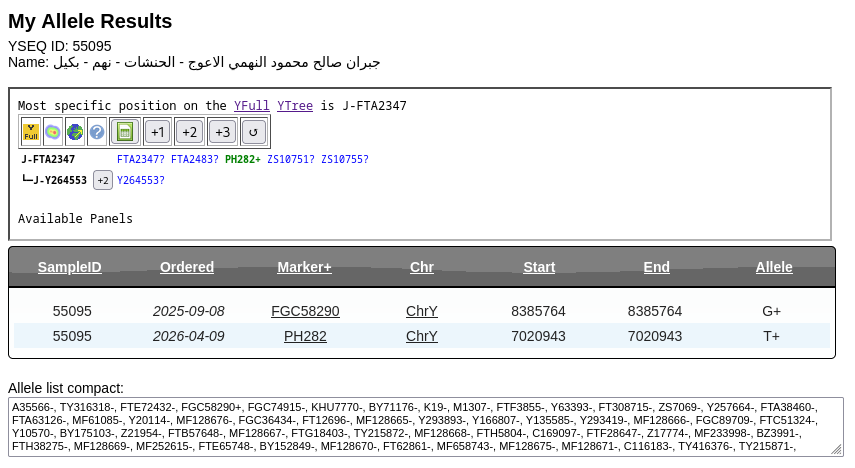
Task: Sort table by Marker+ column
Action: coord(304,267)
